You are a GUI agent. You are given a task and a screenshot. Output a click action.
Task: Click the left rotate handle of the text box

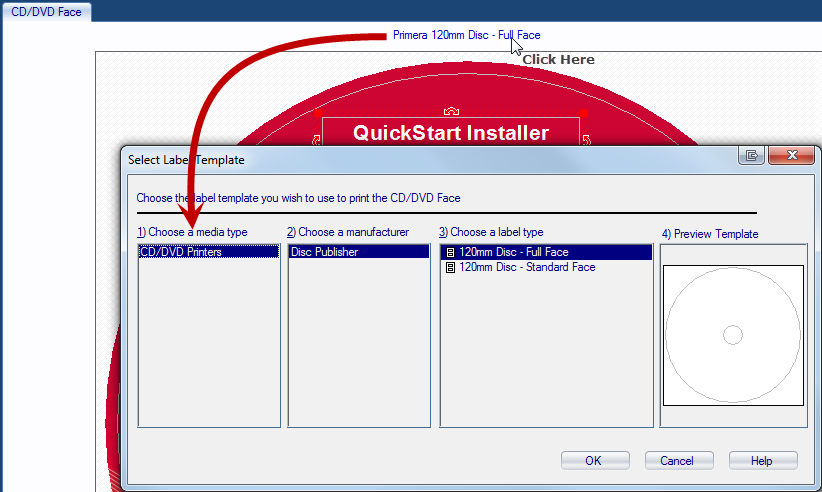(316, 139)
